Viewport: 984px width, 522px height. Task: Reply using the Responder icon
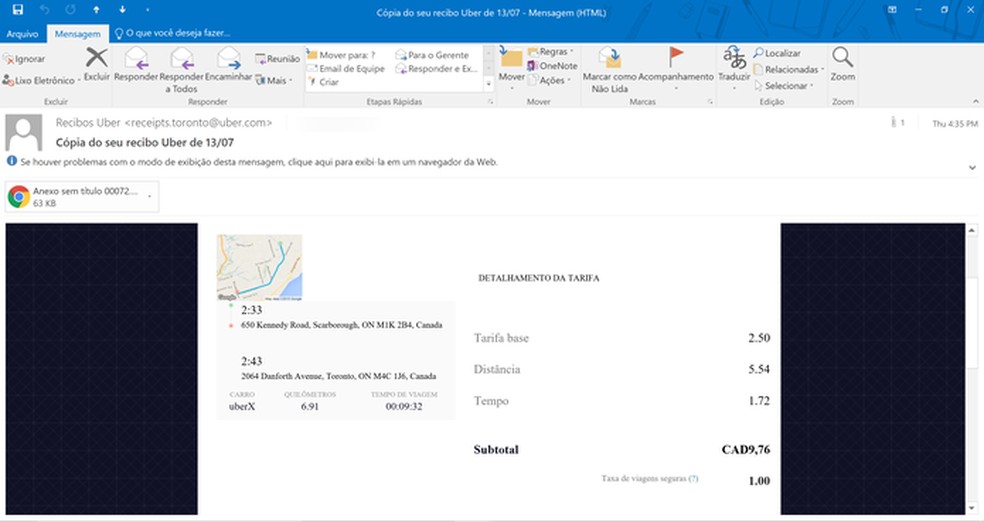(136, 64)
